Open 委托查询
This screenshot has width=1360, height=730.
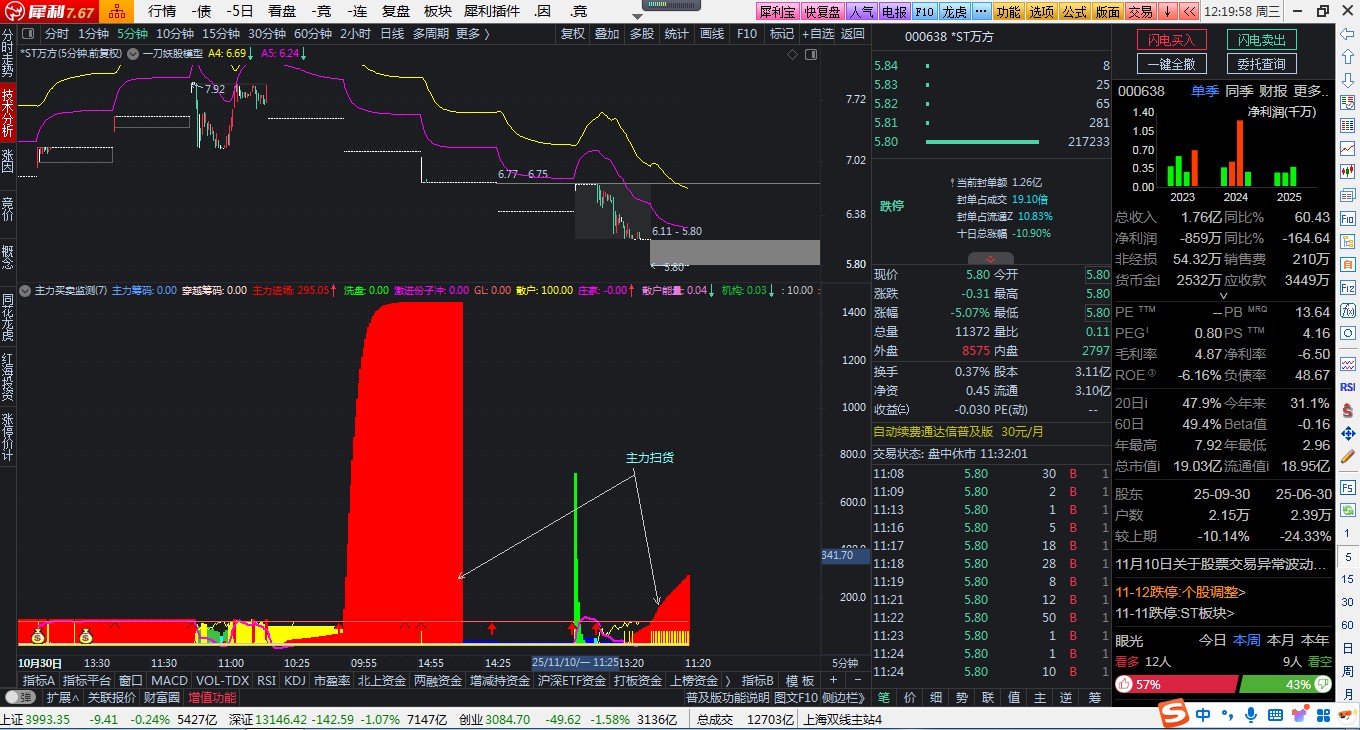(1261, 64)
